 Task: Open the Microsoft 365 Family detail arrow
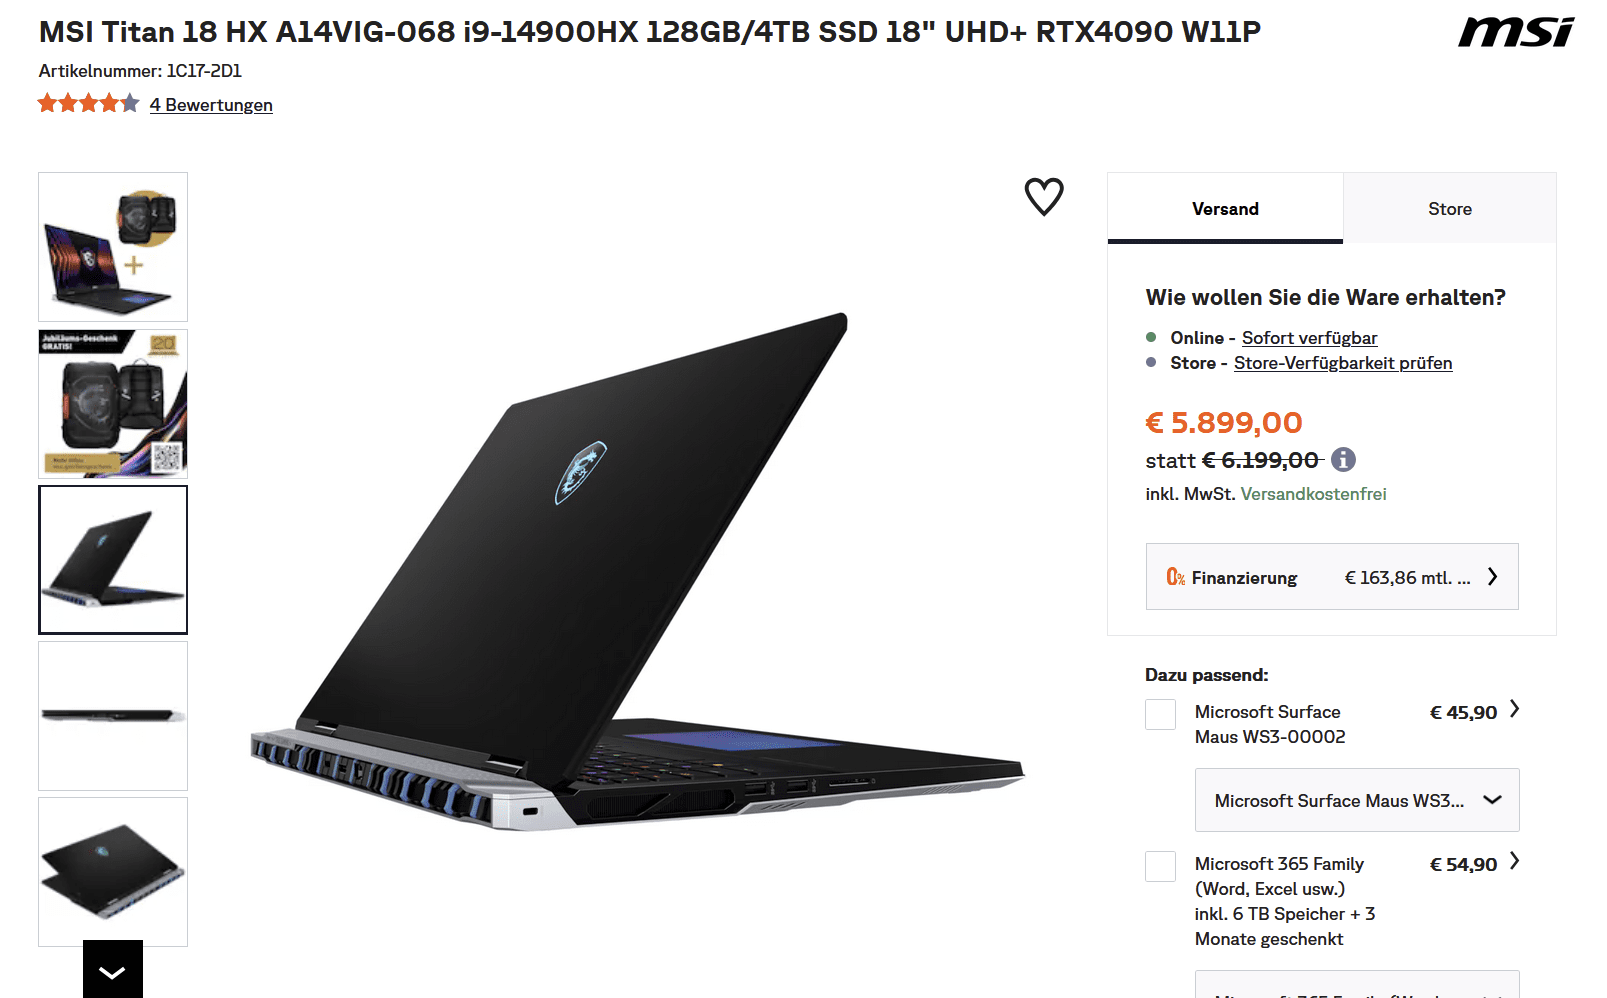1514,861
